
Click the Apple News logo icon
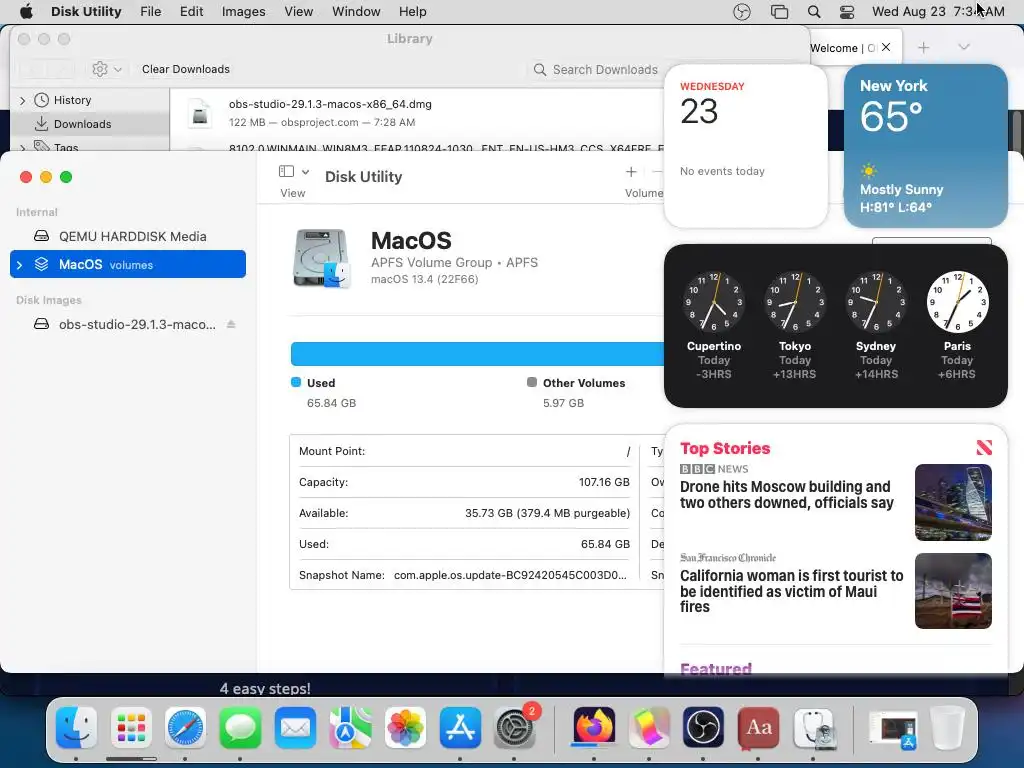point(984,447)
